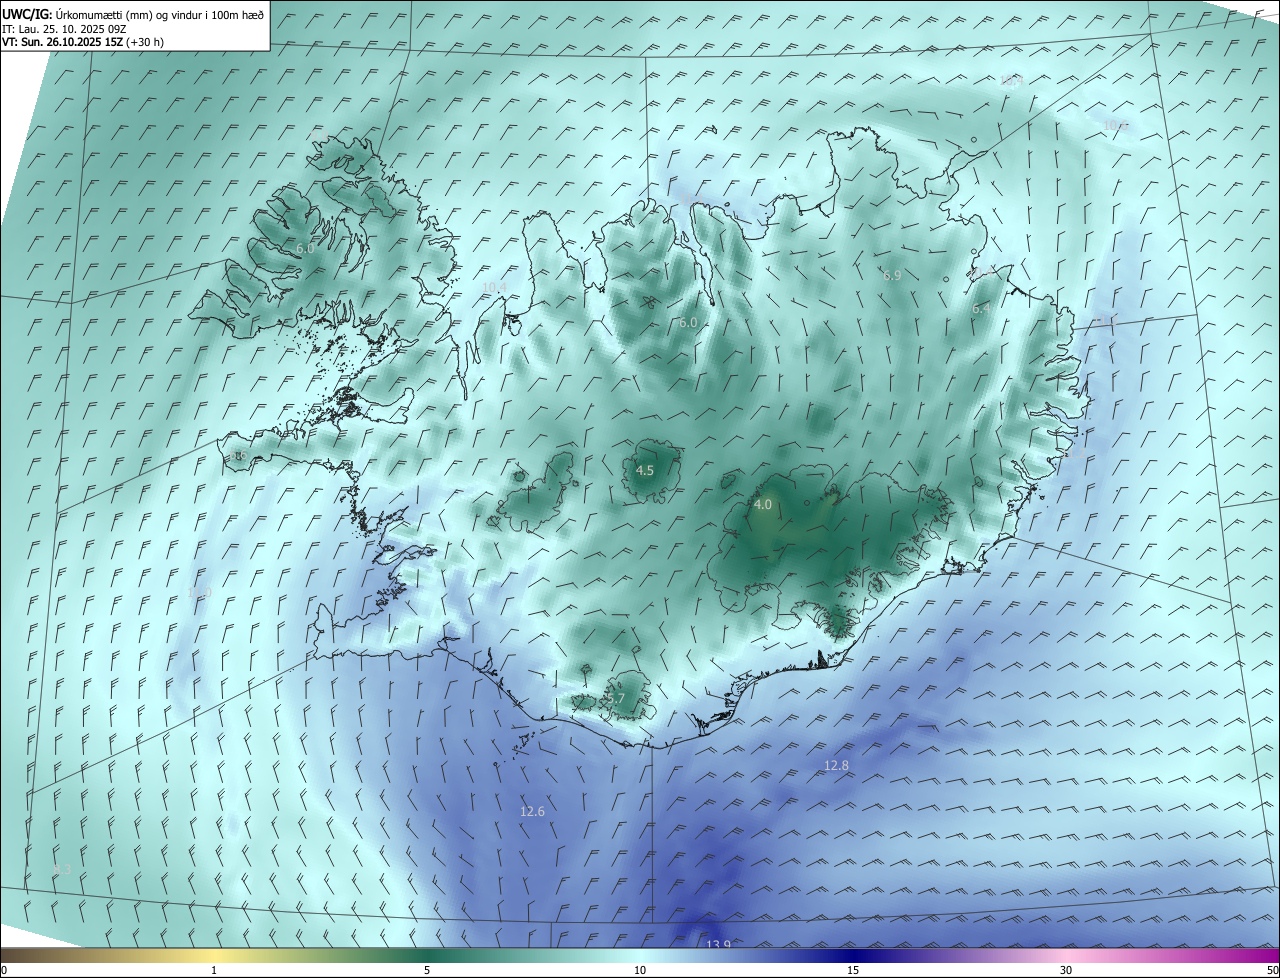Click the colorbar tick label 5
The height and width of the screenshot is (978, 1280).
coord(427,971)
